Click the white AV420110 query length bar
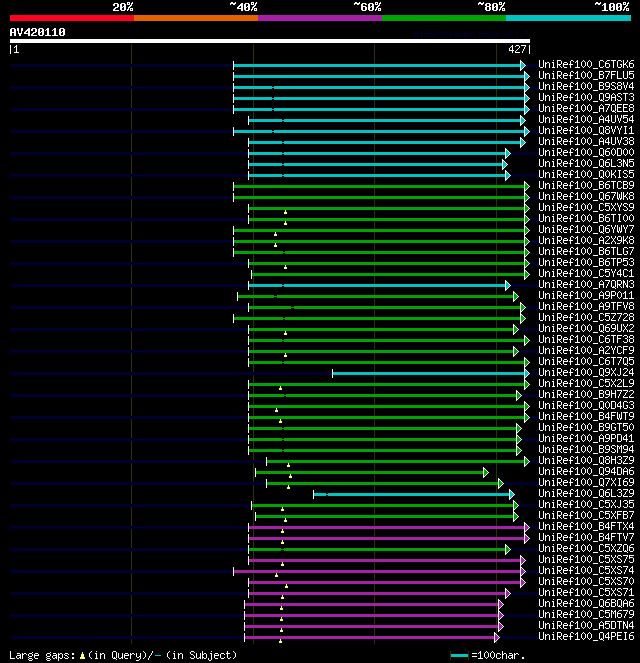640x663 pixels. pos(270,41)
